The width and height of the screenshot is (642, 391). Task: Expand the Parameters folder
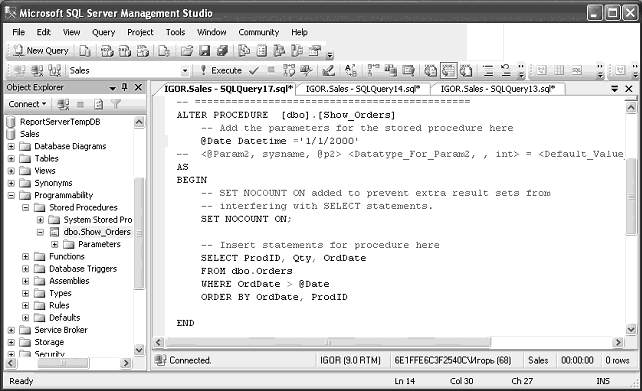click(54, 244)
